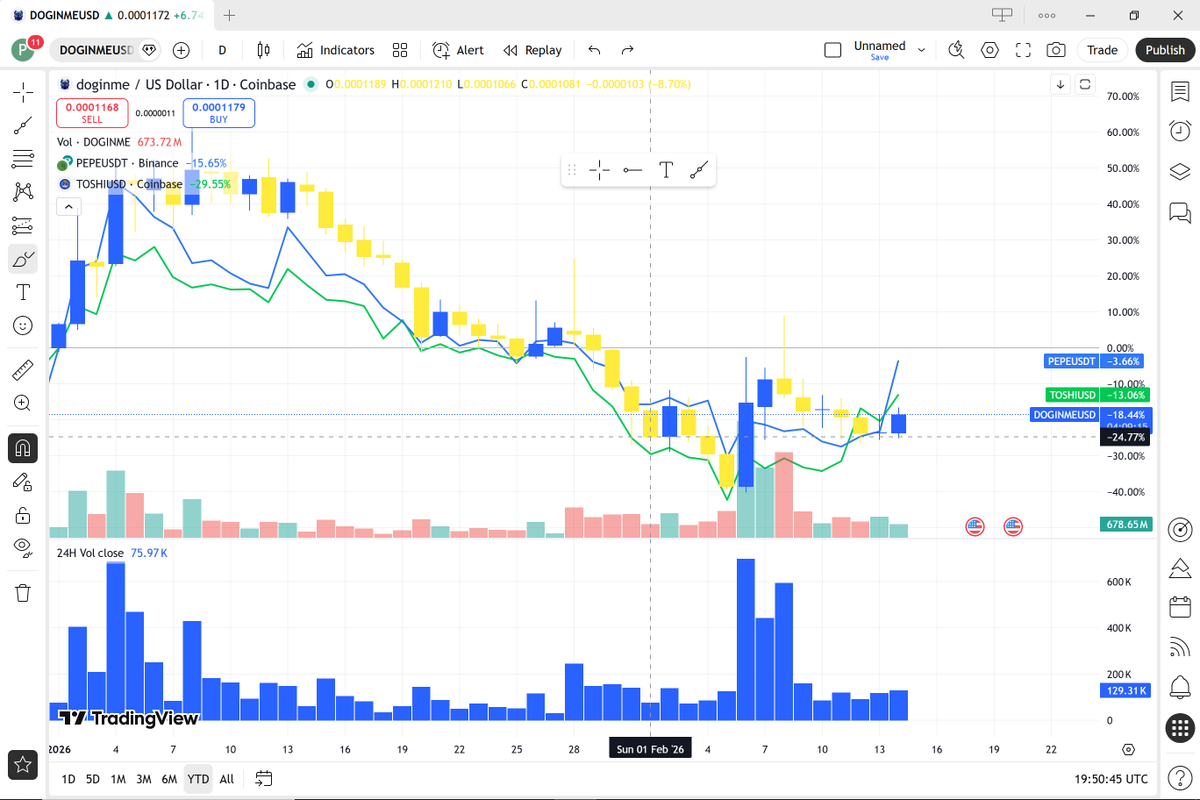Toggle hide all drawings eye icon

pyautogui.click(x=22, y=547)
